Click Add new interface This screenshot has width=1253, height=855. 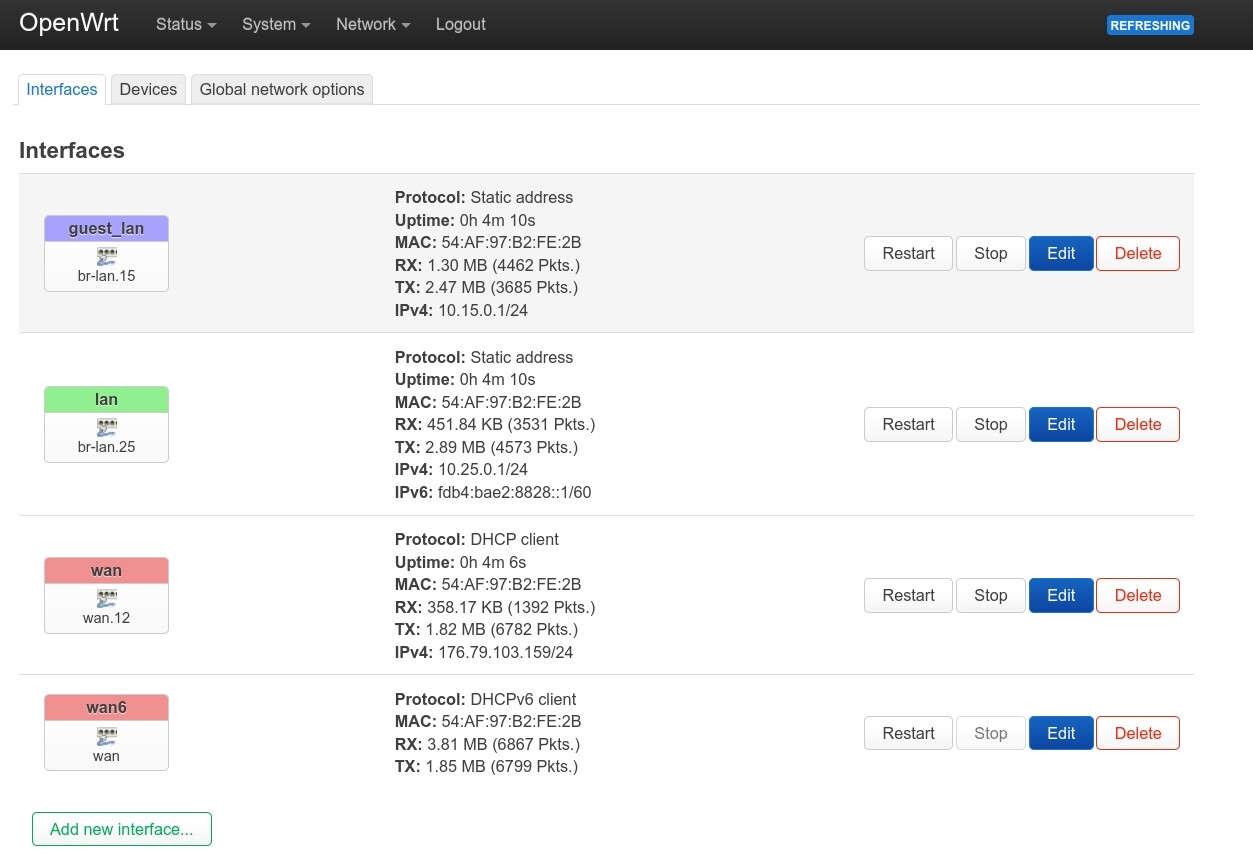pos(121,828)
